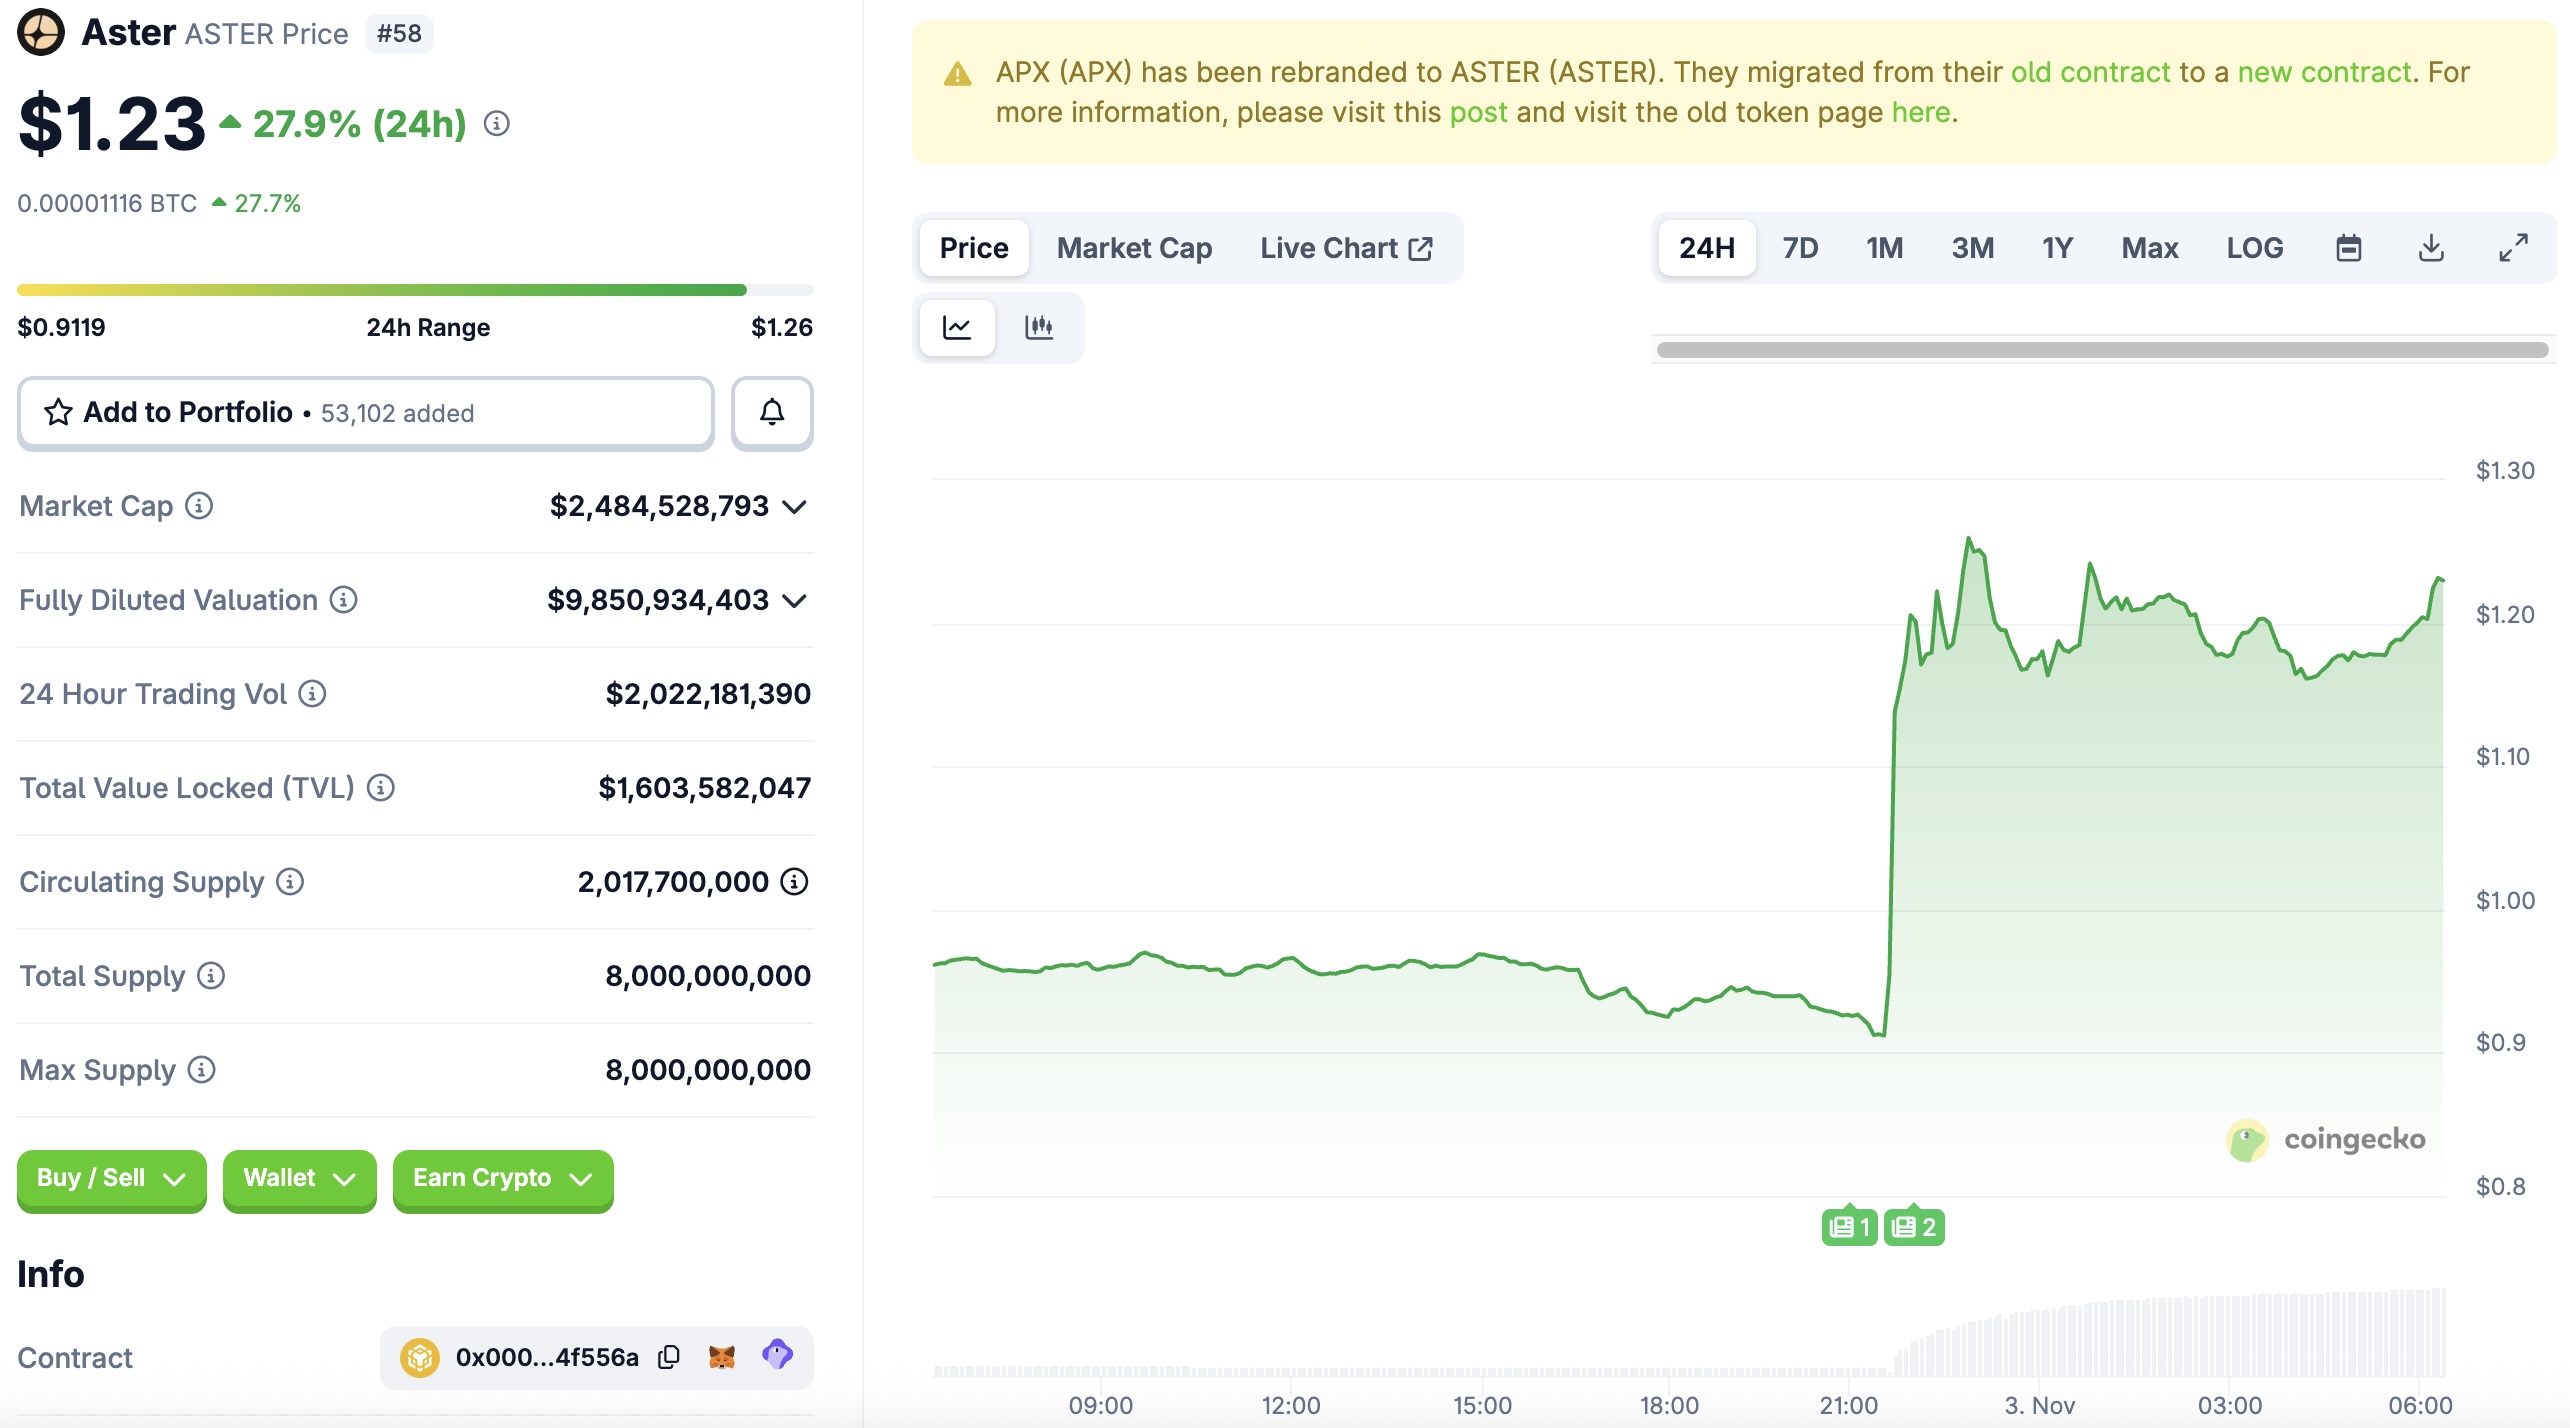This screenshot has height=1428, width=2570.
Task: Switch to the Market Cap chart tab
Action: point(1134,247)
